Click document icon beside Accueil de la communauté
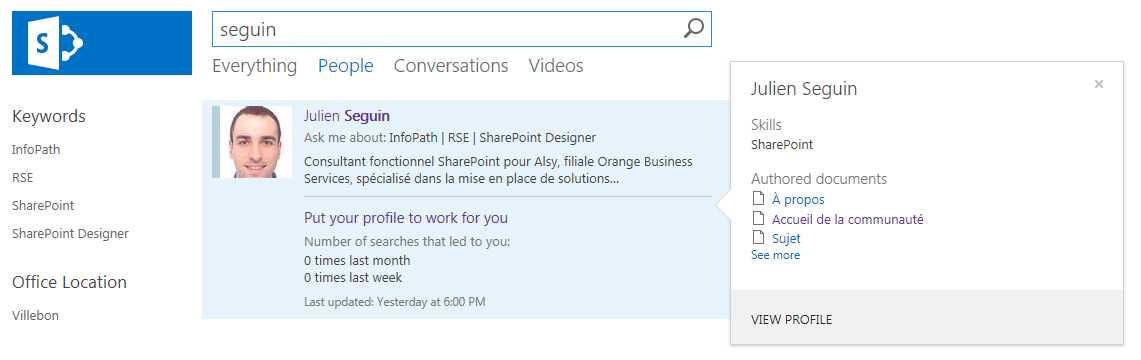 758,217
